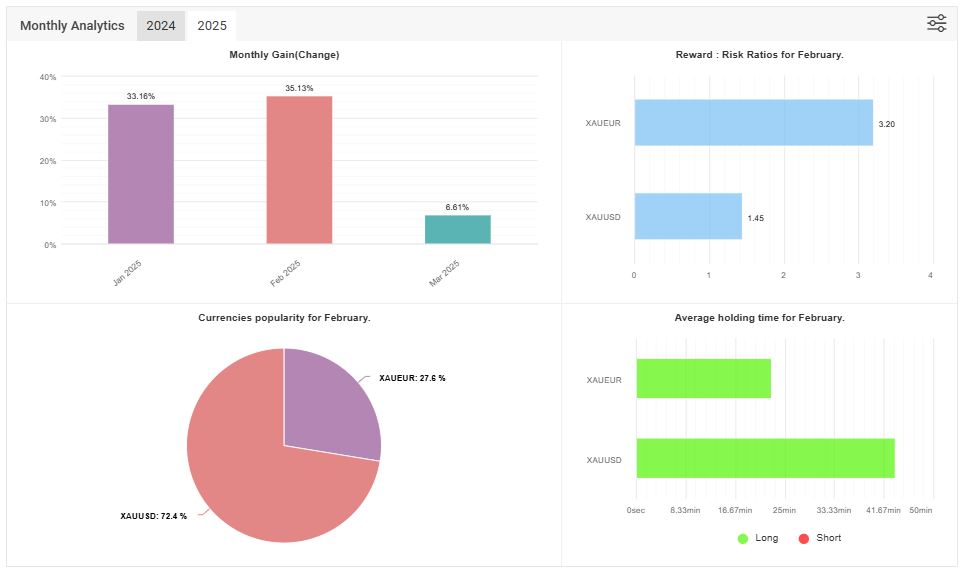Image resolution: width=967 pixels, height=573 pixels.
Task: Click the XAUEUR: 27.6 % pie label
Action: coord(412,379)
